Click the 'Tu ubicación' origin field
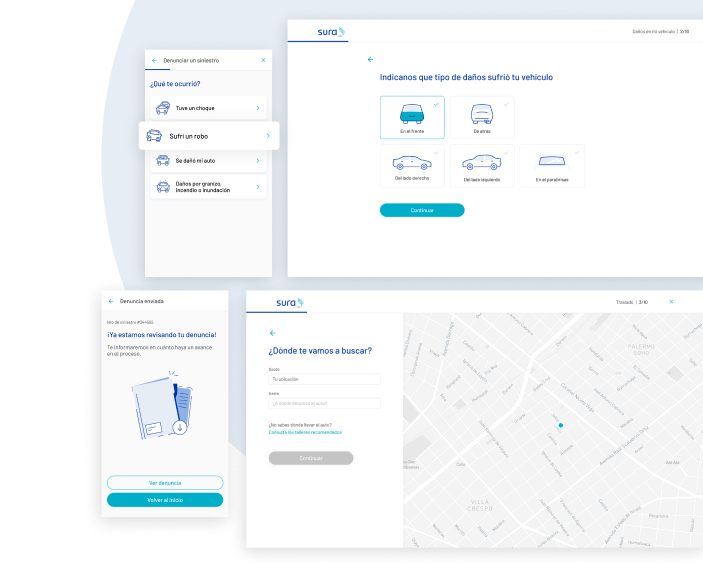Image resolution: width=703 pixels, height=566 pixels. (x=324, y=380)
